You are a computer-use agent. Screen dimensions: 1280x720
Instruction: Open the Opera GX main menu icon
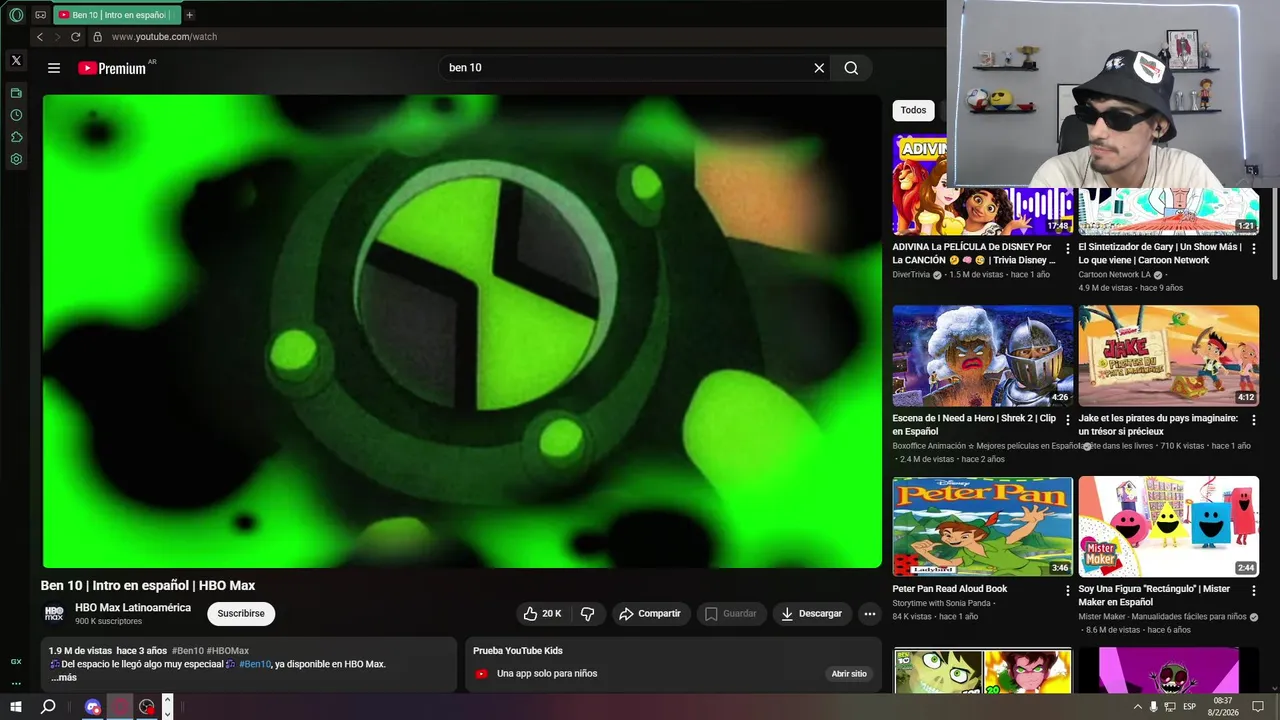16,15
